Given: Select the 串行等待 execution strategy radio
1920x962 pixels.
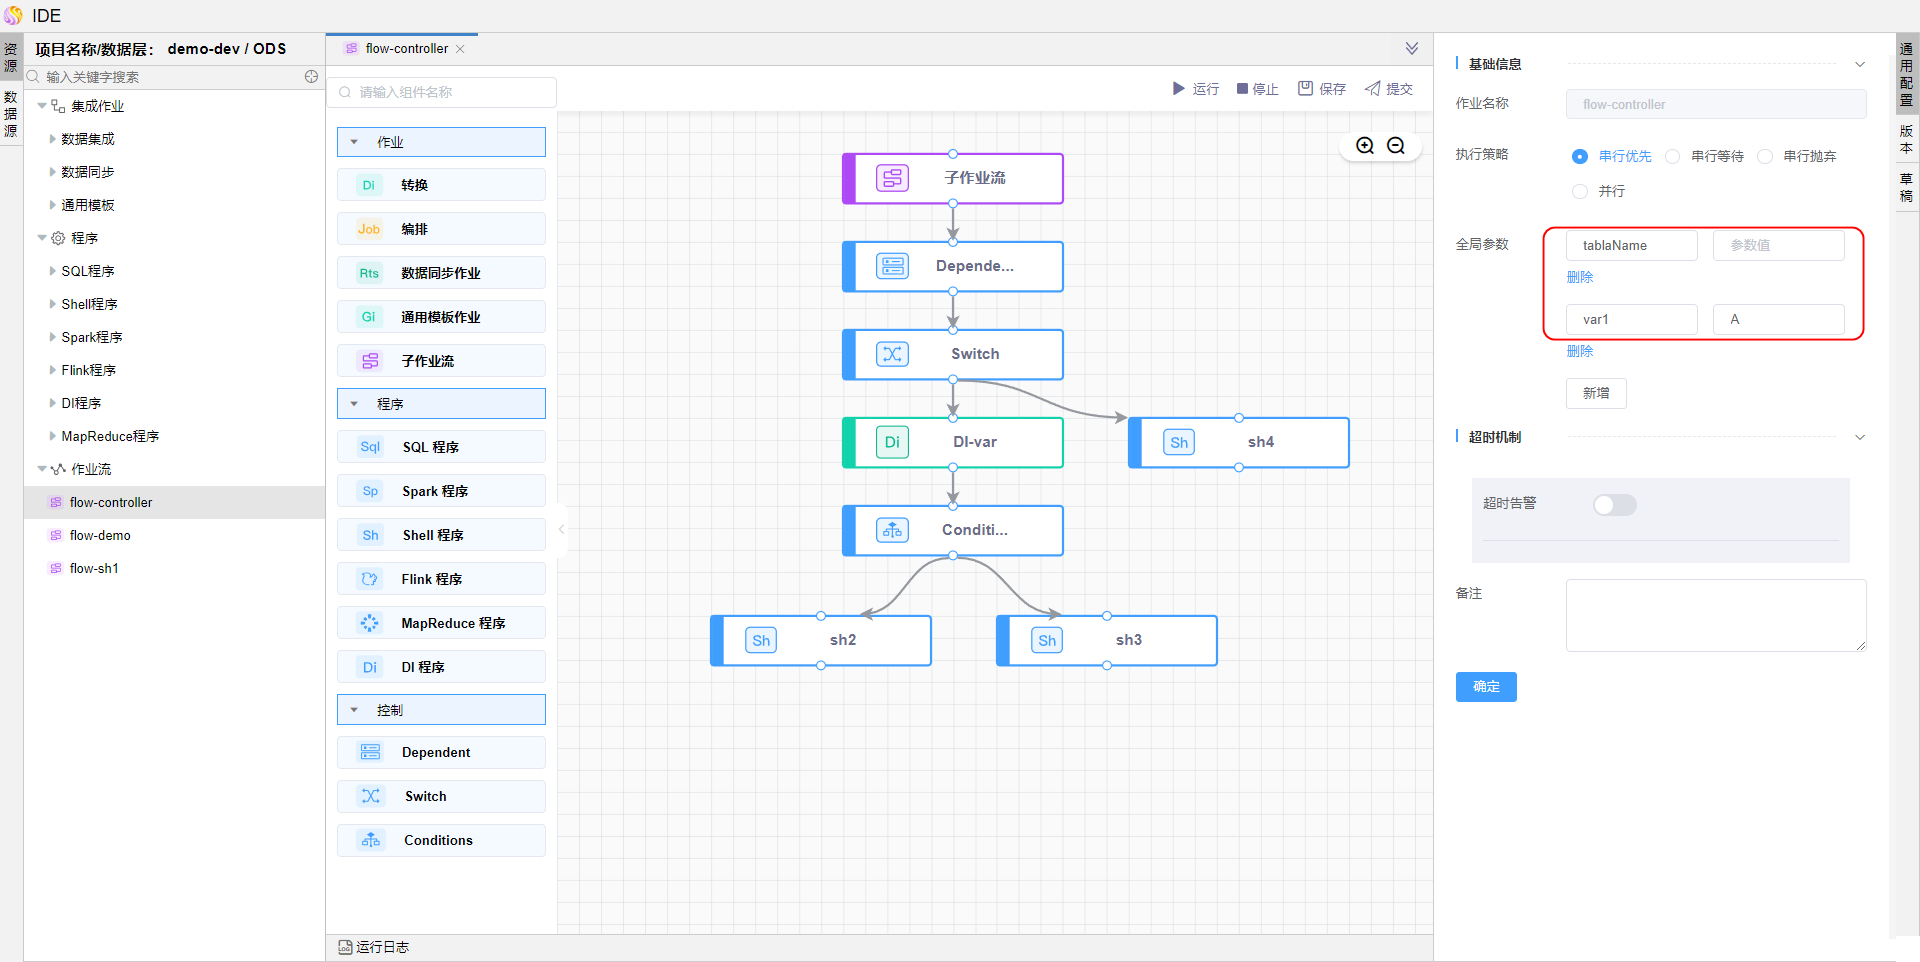Looking at the screenshot, I should tap(1672, 156).
